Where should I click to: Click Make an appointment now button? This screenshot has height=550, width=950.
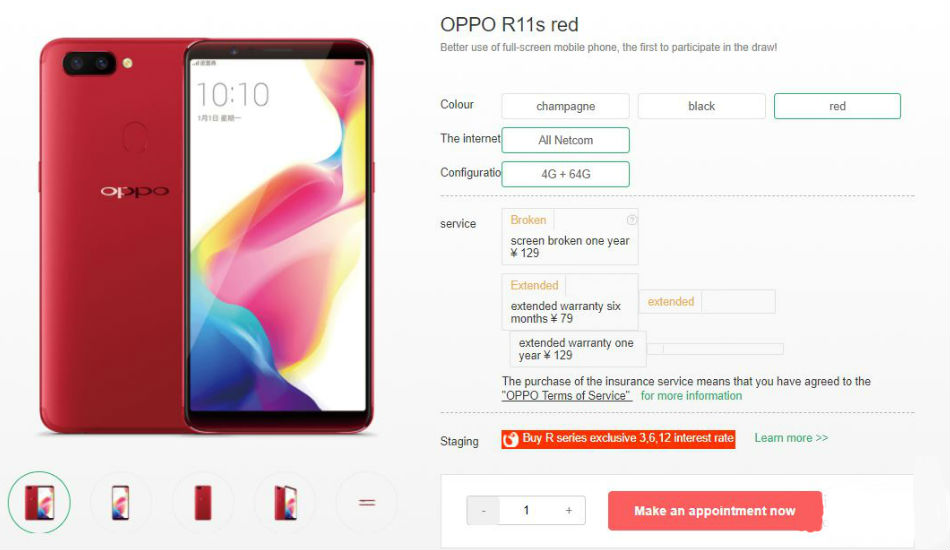coord(715,511)
